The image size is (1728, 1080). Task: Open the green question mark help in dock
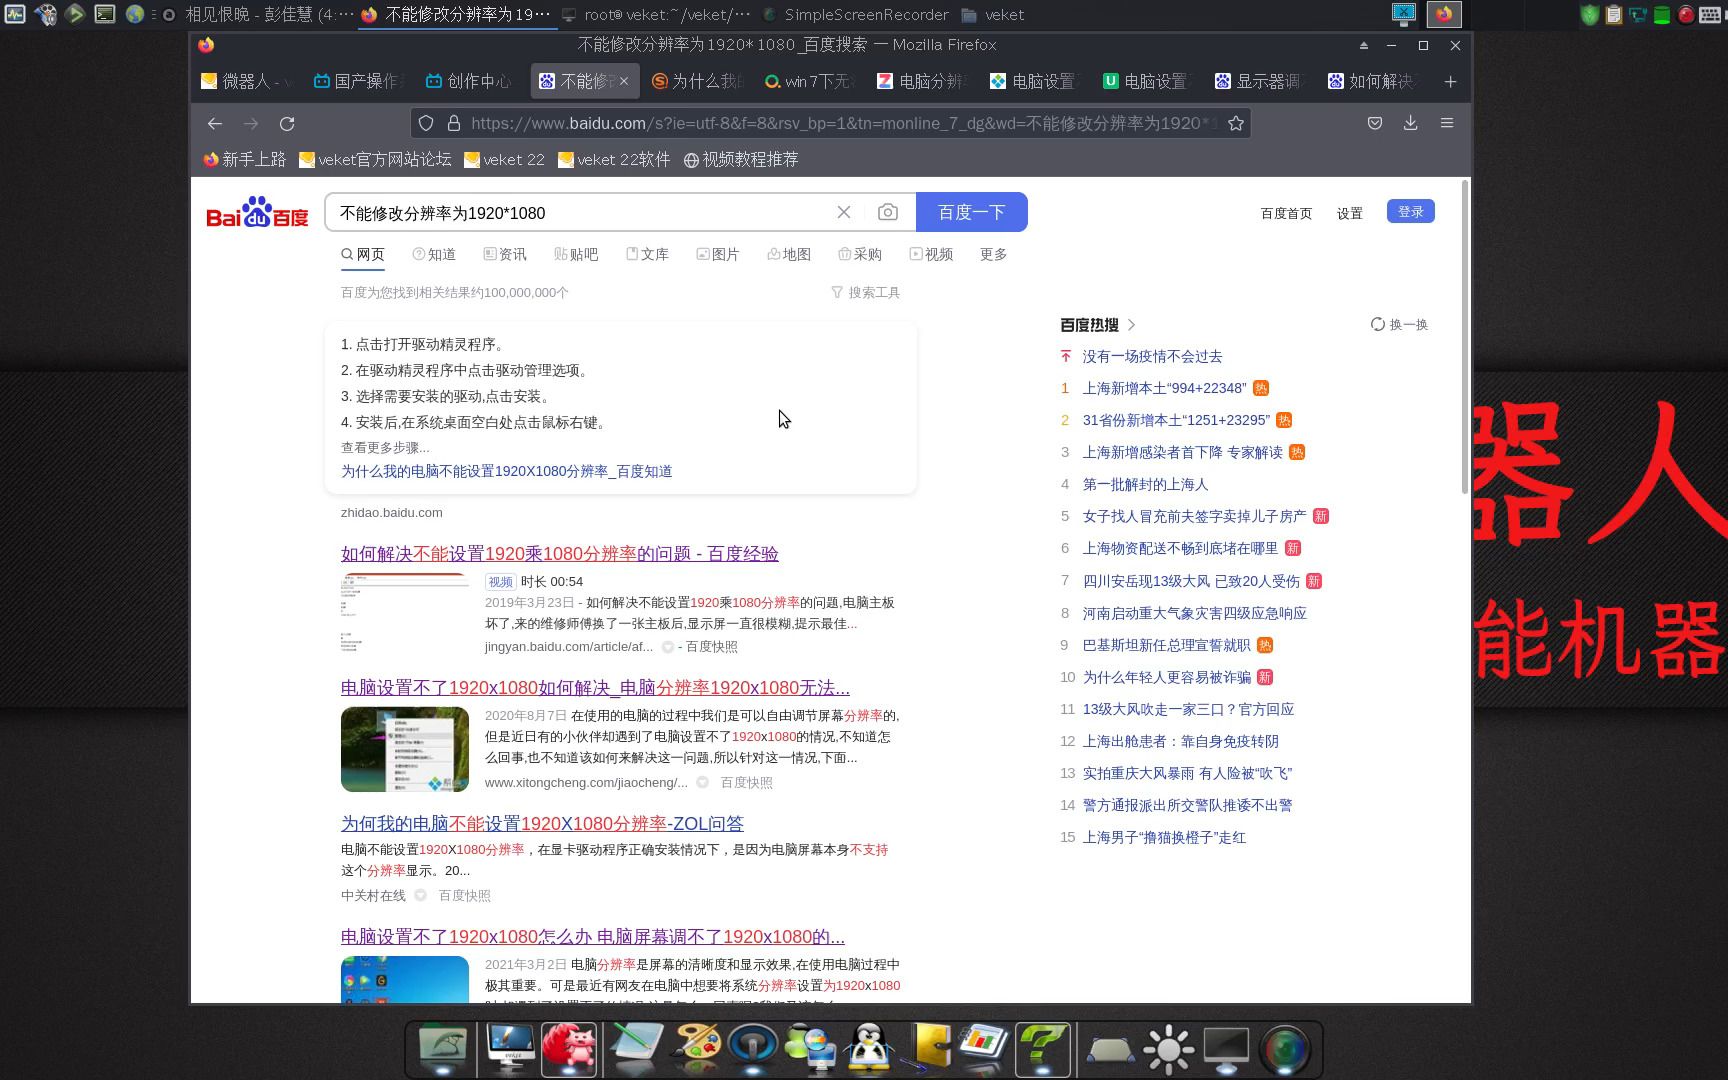tap(1042, 1048)
